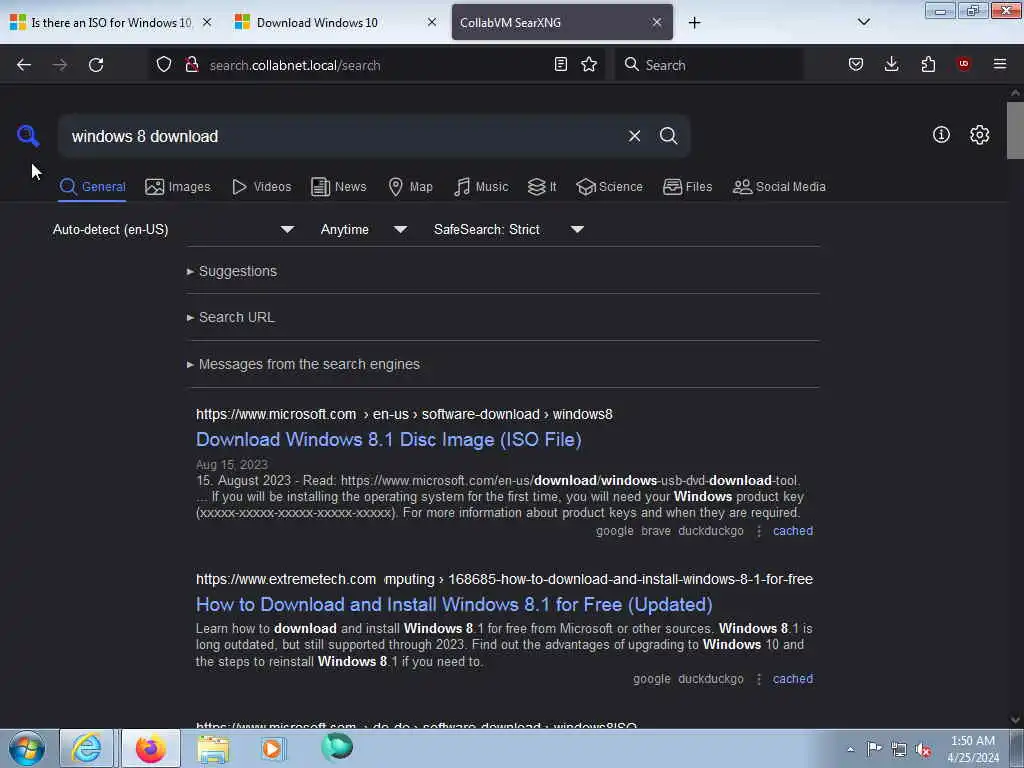Click the SearXNG magnifier logo
Viewport: 1024px width, 768px height.
tap(28, 136)
